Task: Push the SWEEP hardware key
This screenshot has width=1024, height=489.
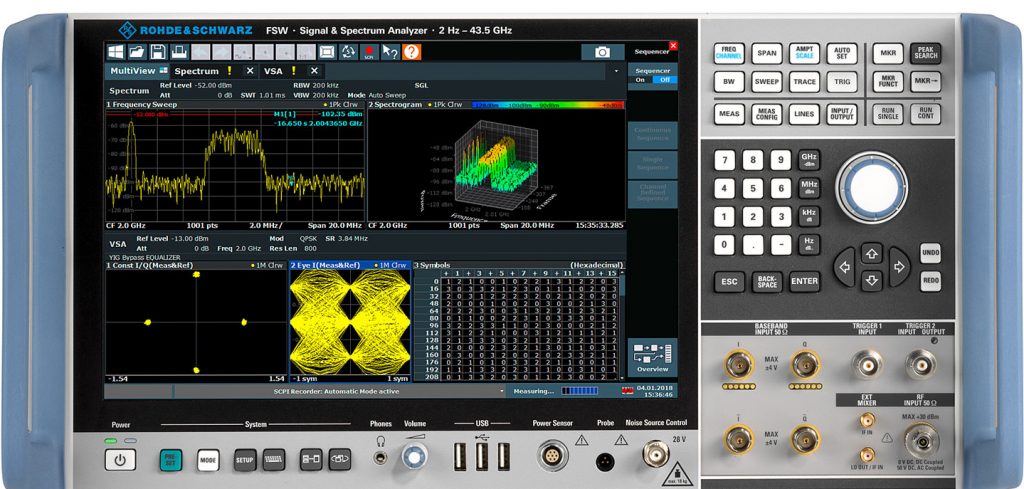Action: [767, 82]
